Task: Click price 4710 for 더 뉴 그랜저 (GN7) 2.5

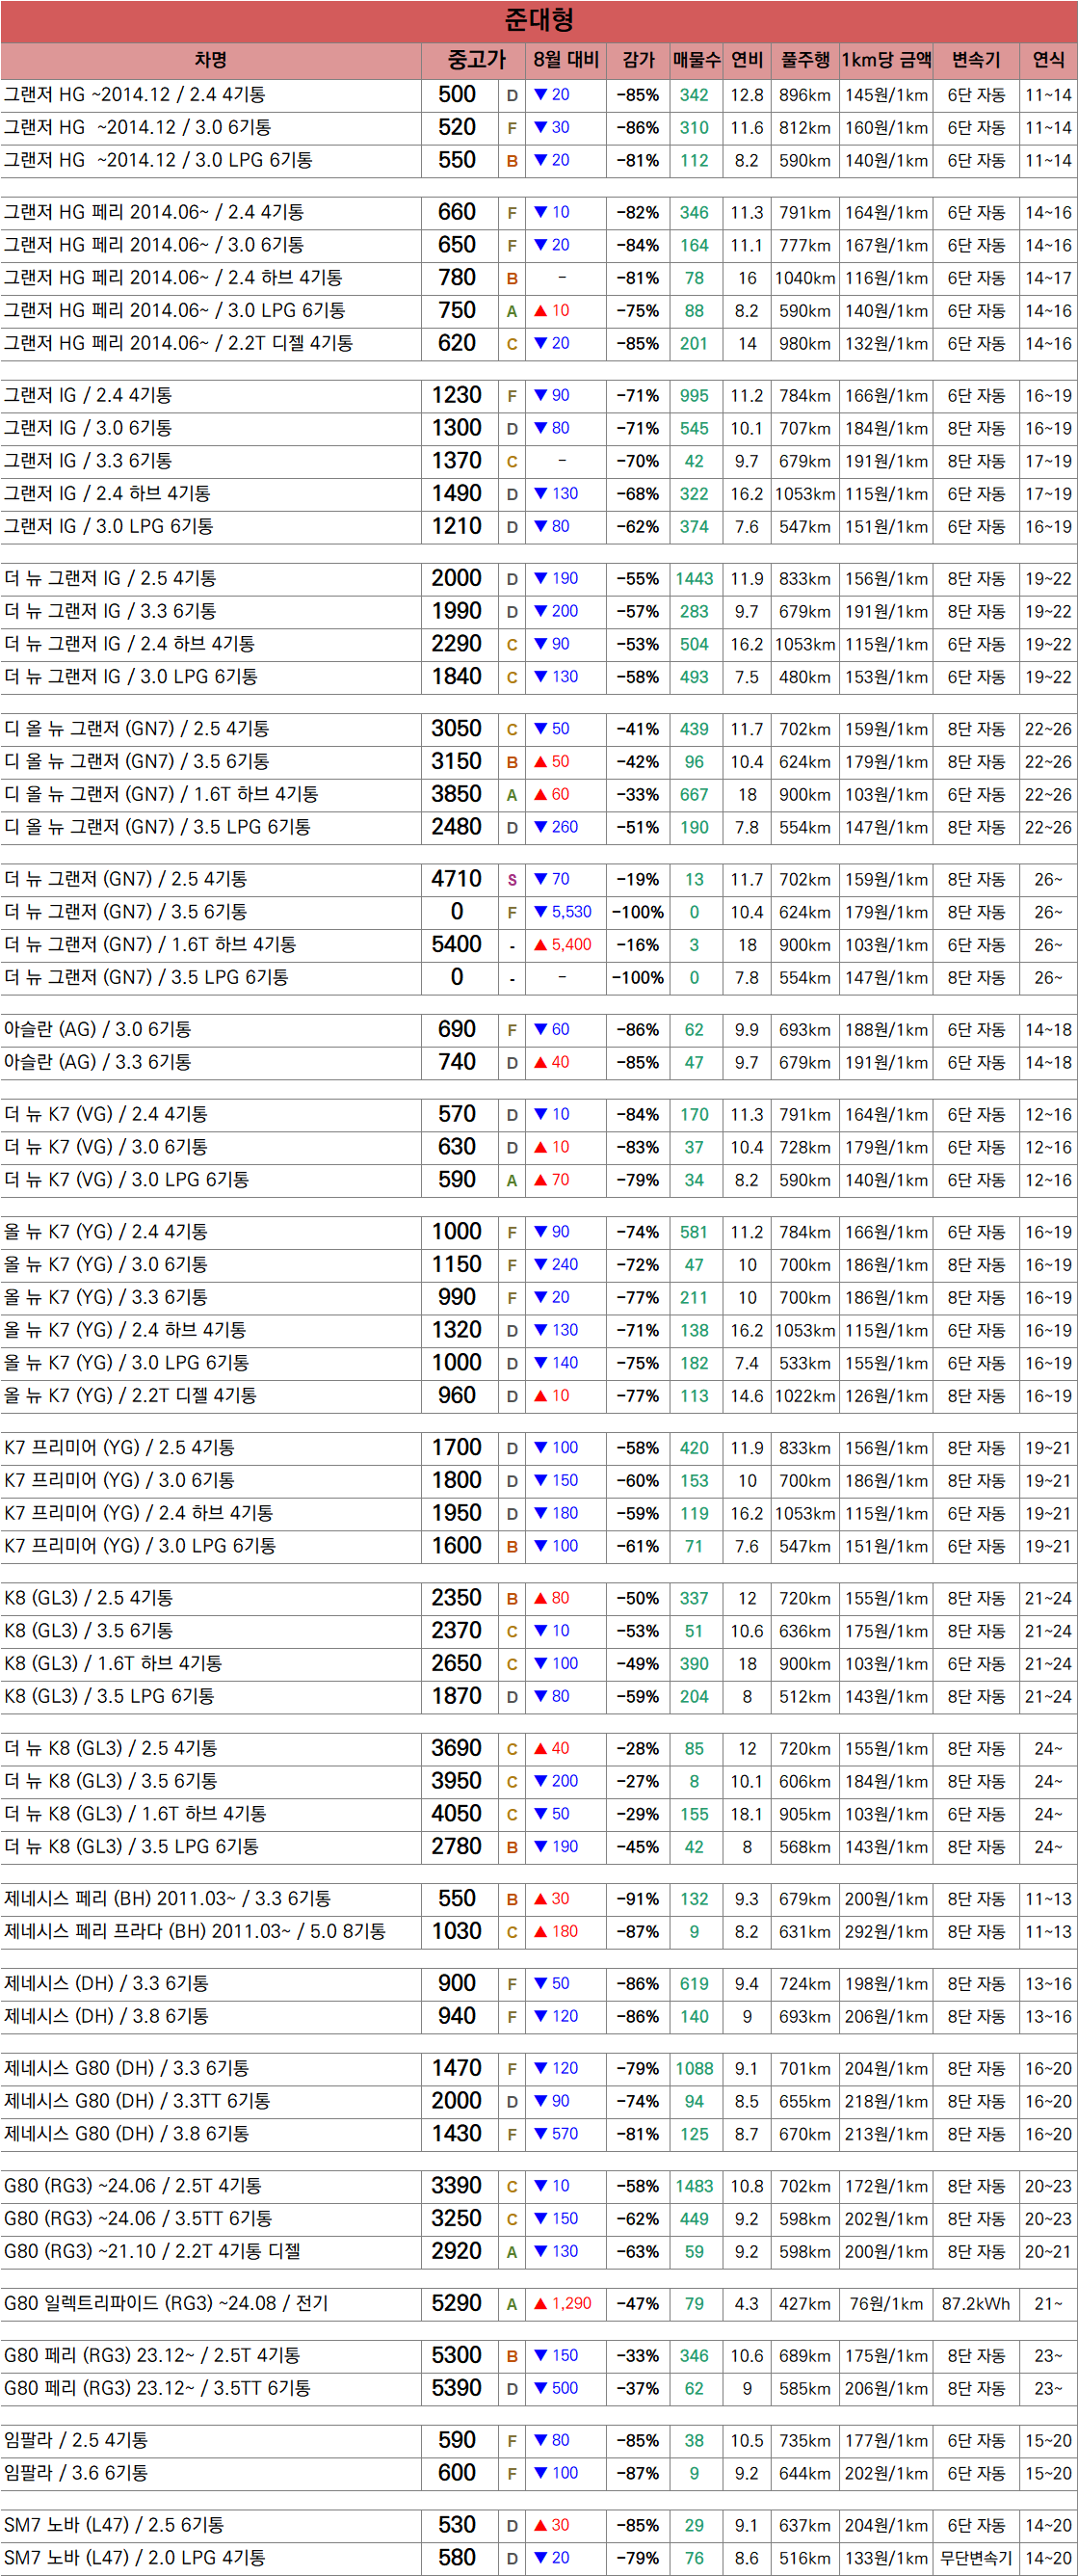Action: (x=457, y=879)
